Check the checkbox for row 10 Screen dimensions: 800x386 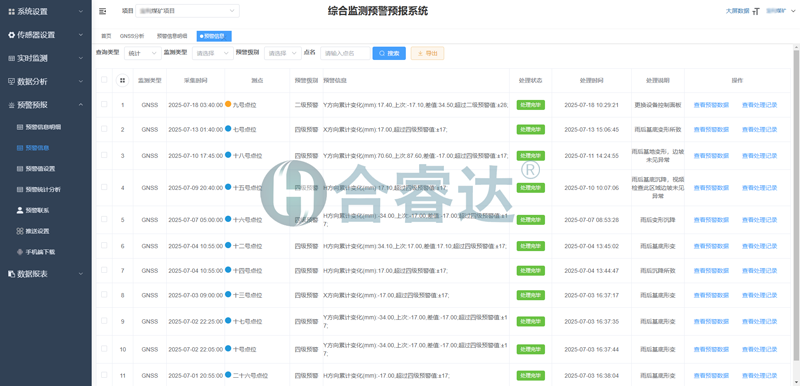coord(104,349)
